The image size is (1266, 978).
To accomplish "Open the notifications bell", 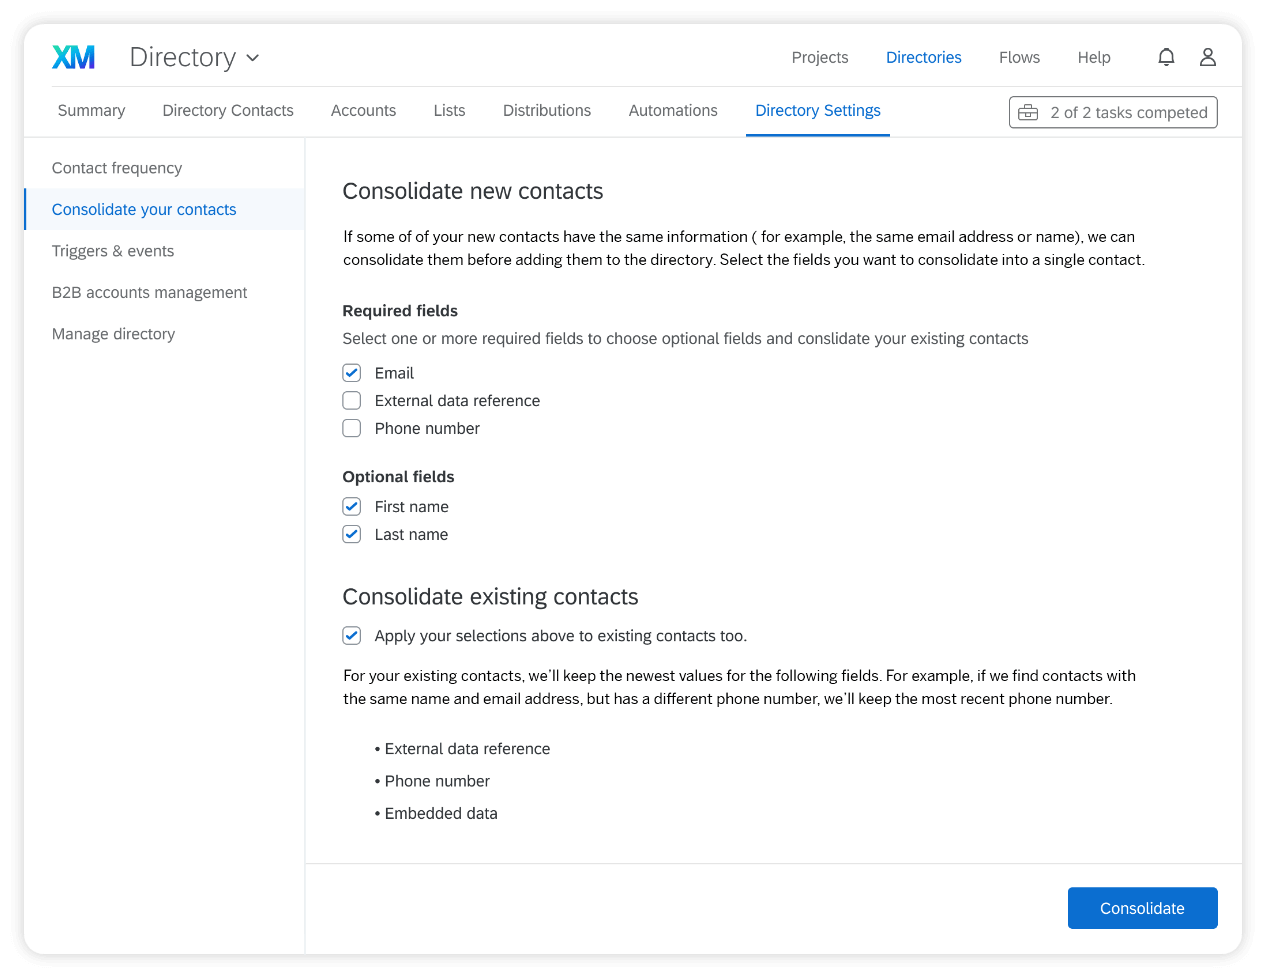I will (x=1166, y=57).
